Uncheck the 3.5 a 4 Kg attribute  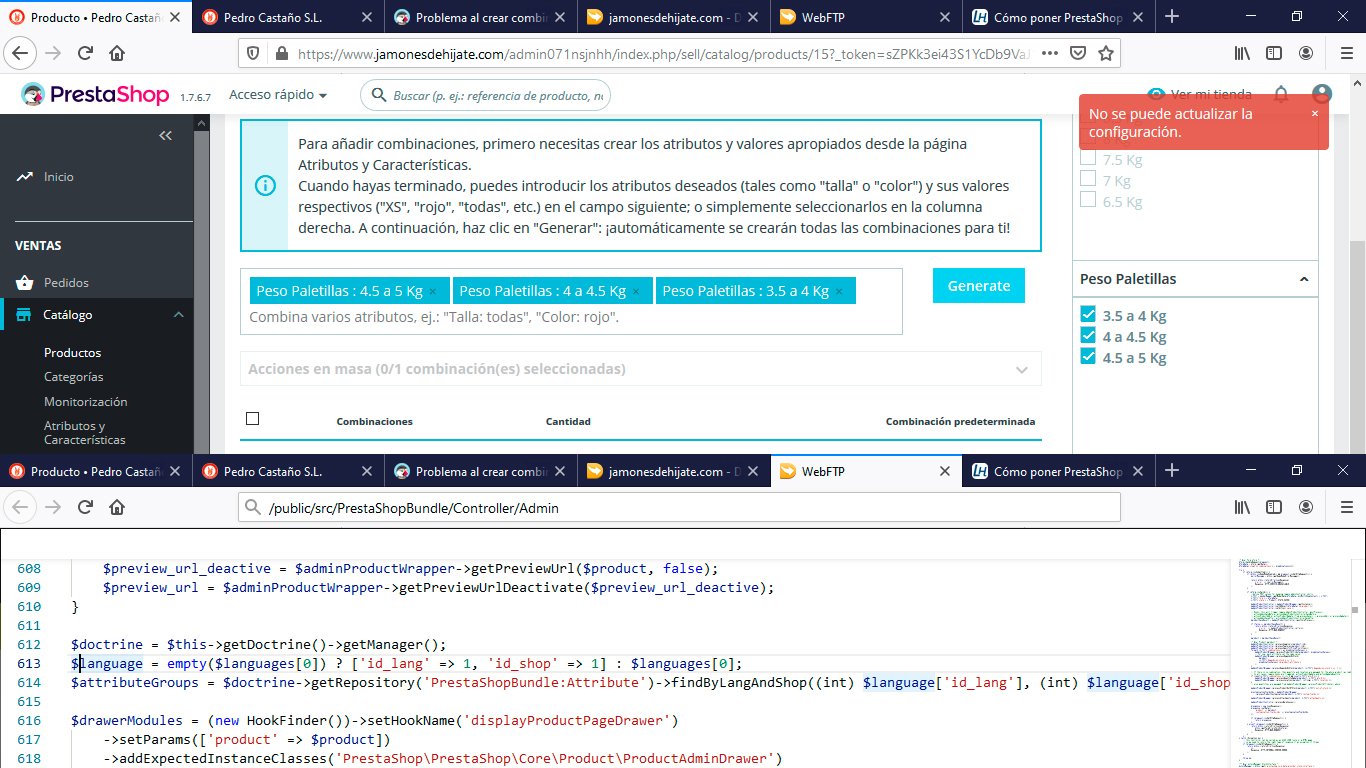coord(1088,315)
